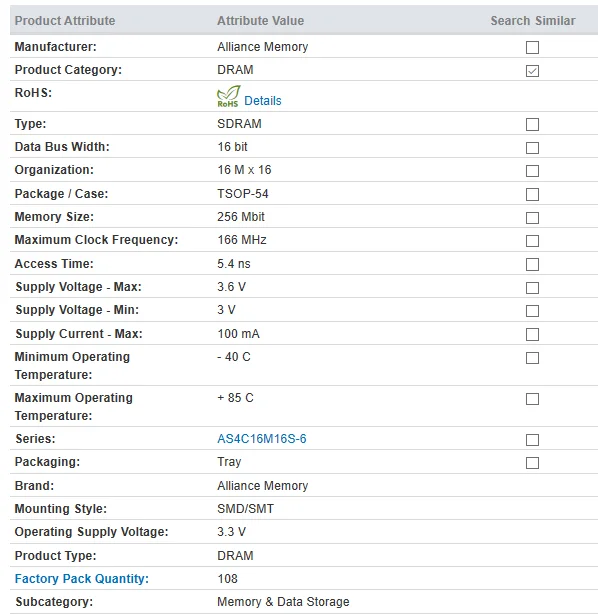
Task: Click the Operating Supply Voltage: label
Action: pos(91,532)
